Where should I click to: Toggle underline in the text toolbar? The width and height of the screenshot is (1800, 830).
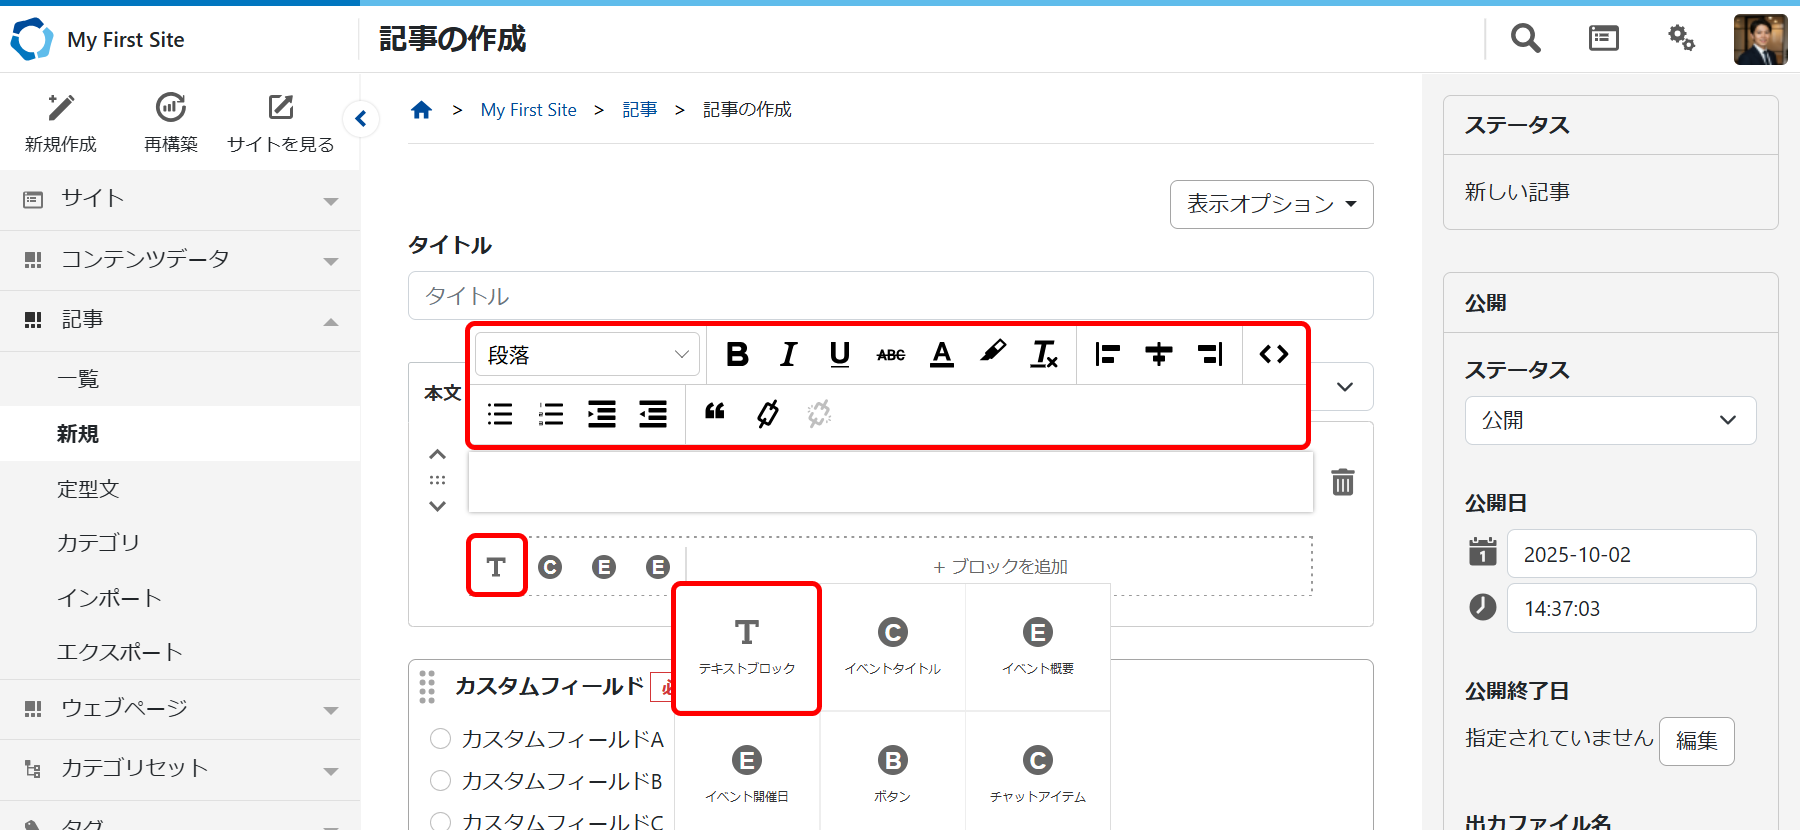[839, 354]
